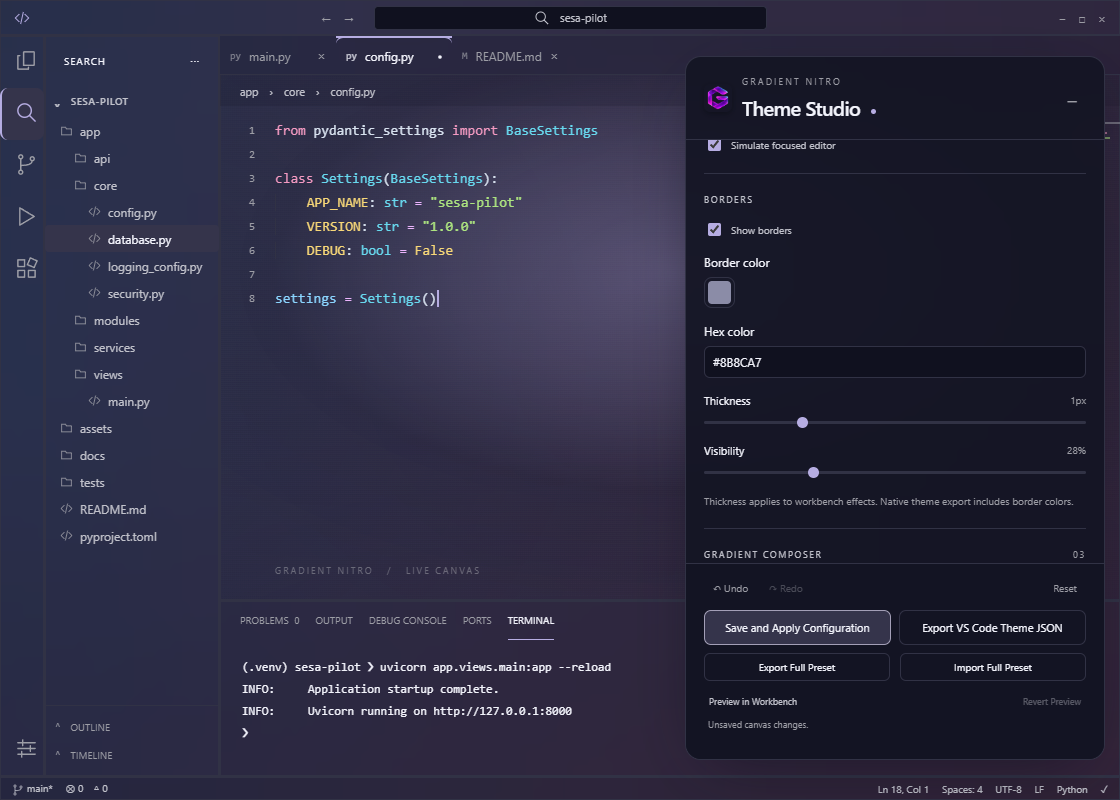1120x800 pixels.
Task: Click UTF-8 encoding in status bar
Action: (1008, 789)
